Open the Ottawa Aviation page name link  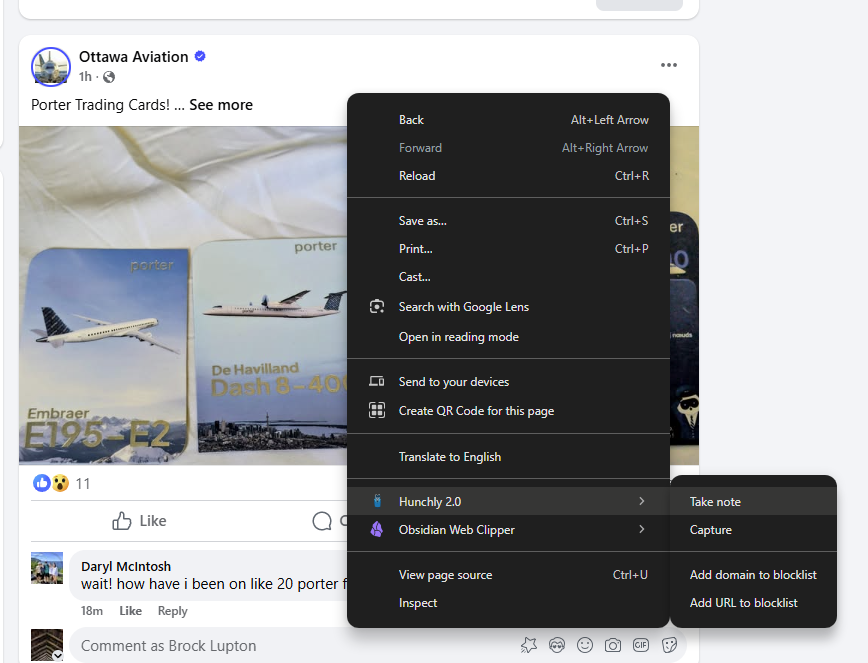pos(133,57)
